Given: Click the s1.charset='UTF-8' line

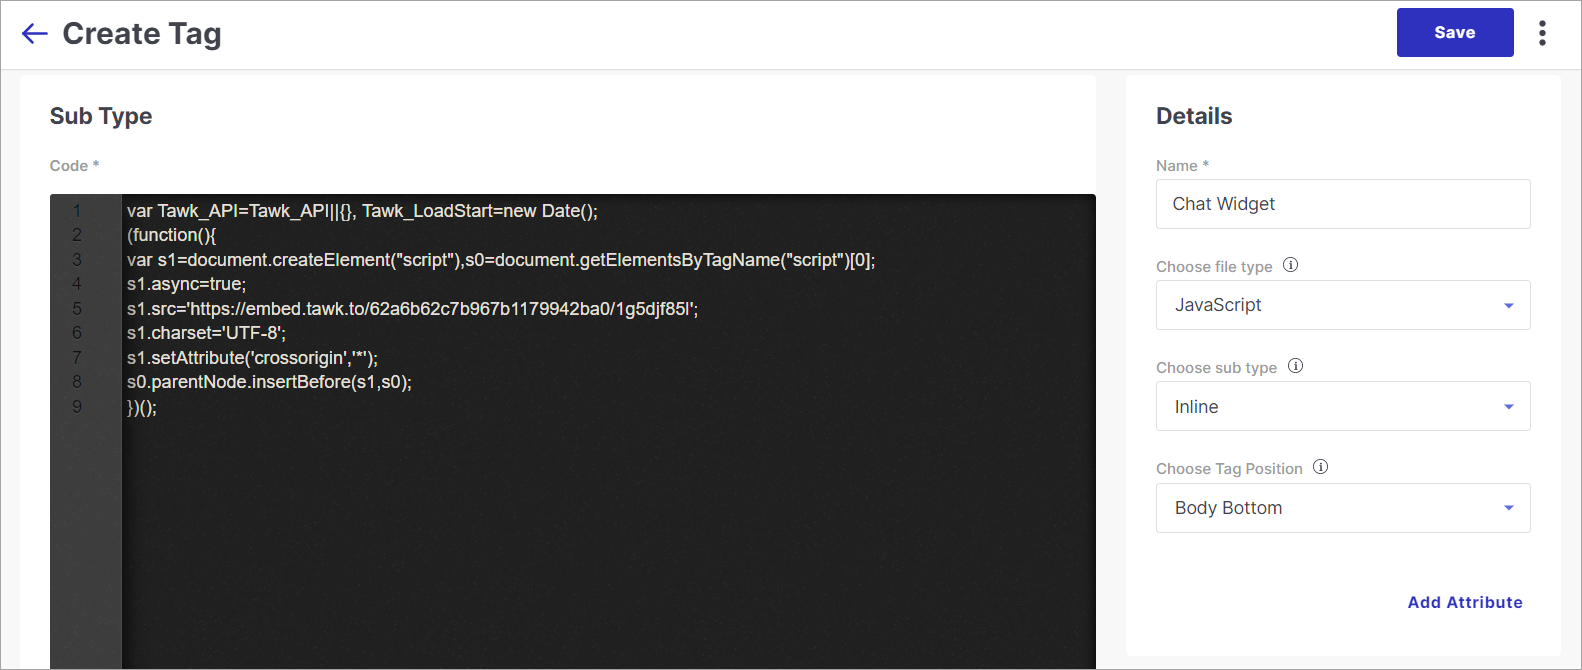Looking at the screenshot, I should tap(206, 333).
